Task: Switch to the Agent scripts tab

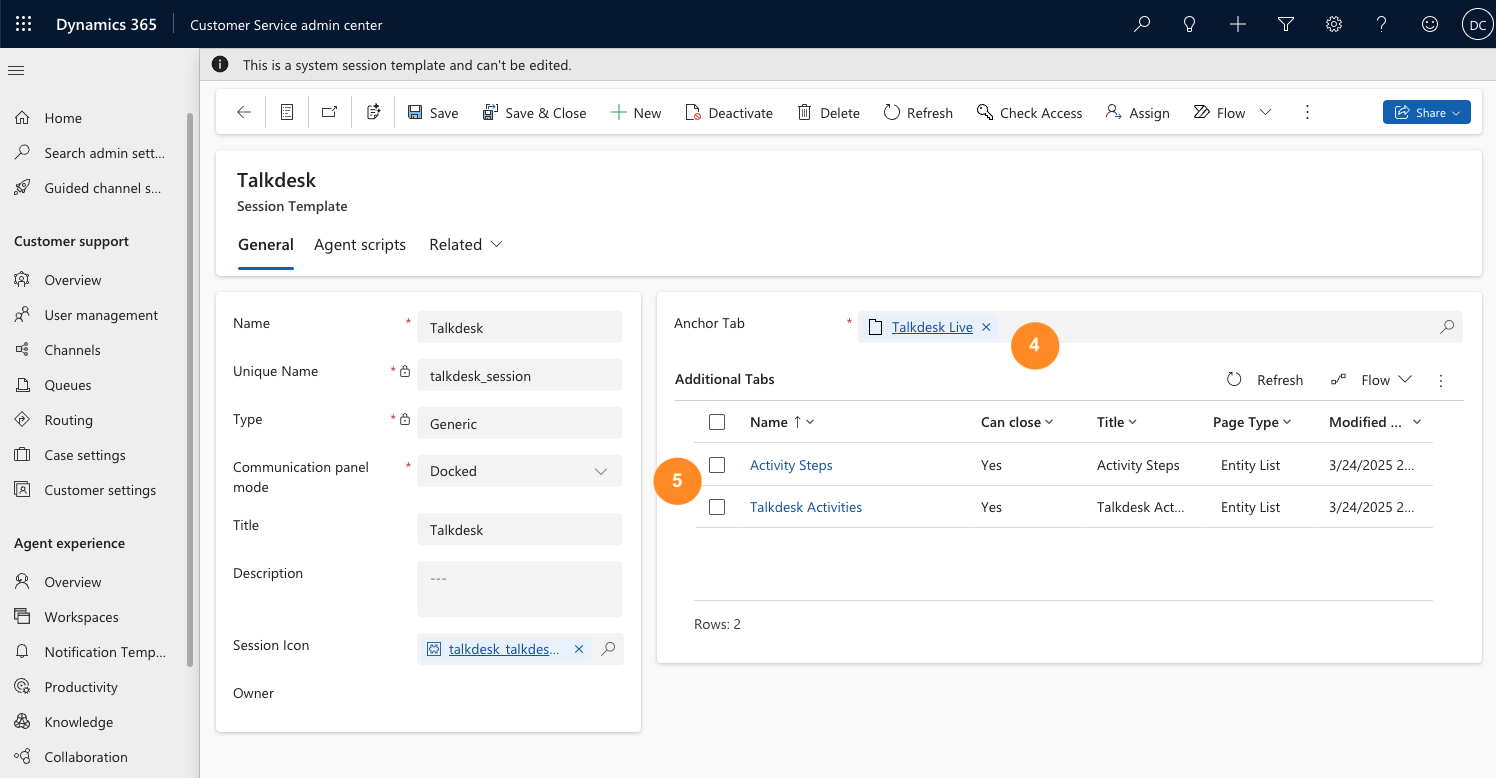Action: [360, 245]
